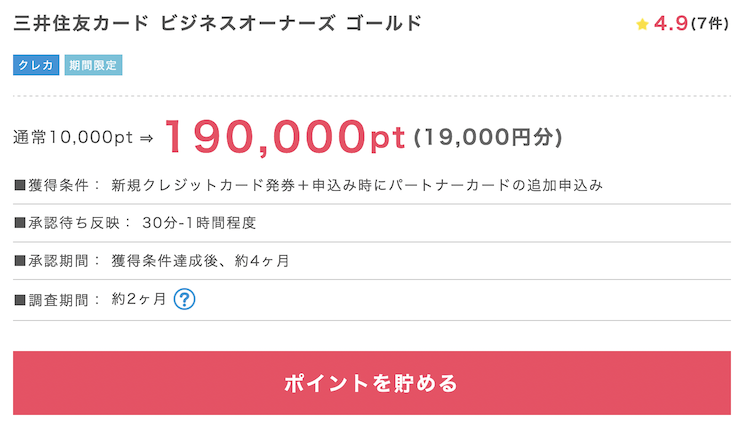Click the 通常10,000pt regular points text
The image size is (743, 426).
click(73, 137)
